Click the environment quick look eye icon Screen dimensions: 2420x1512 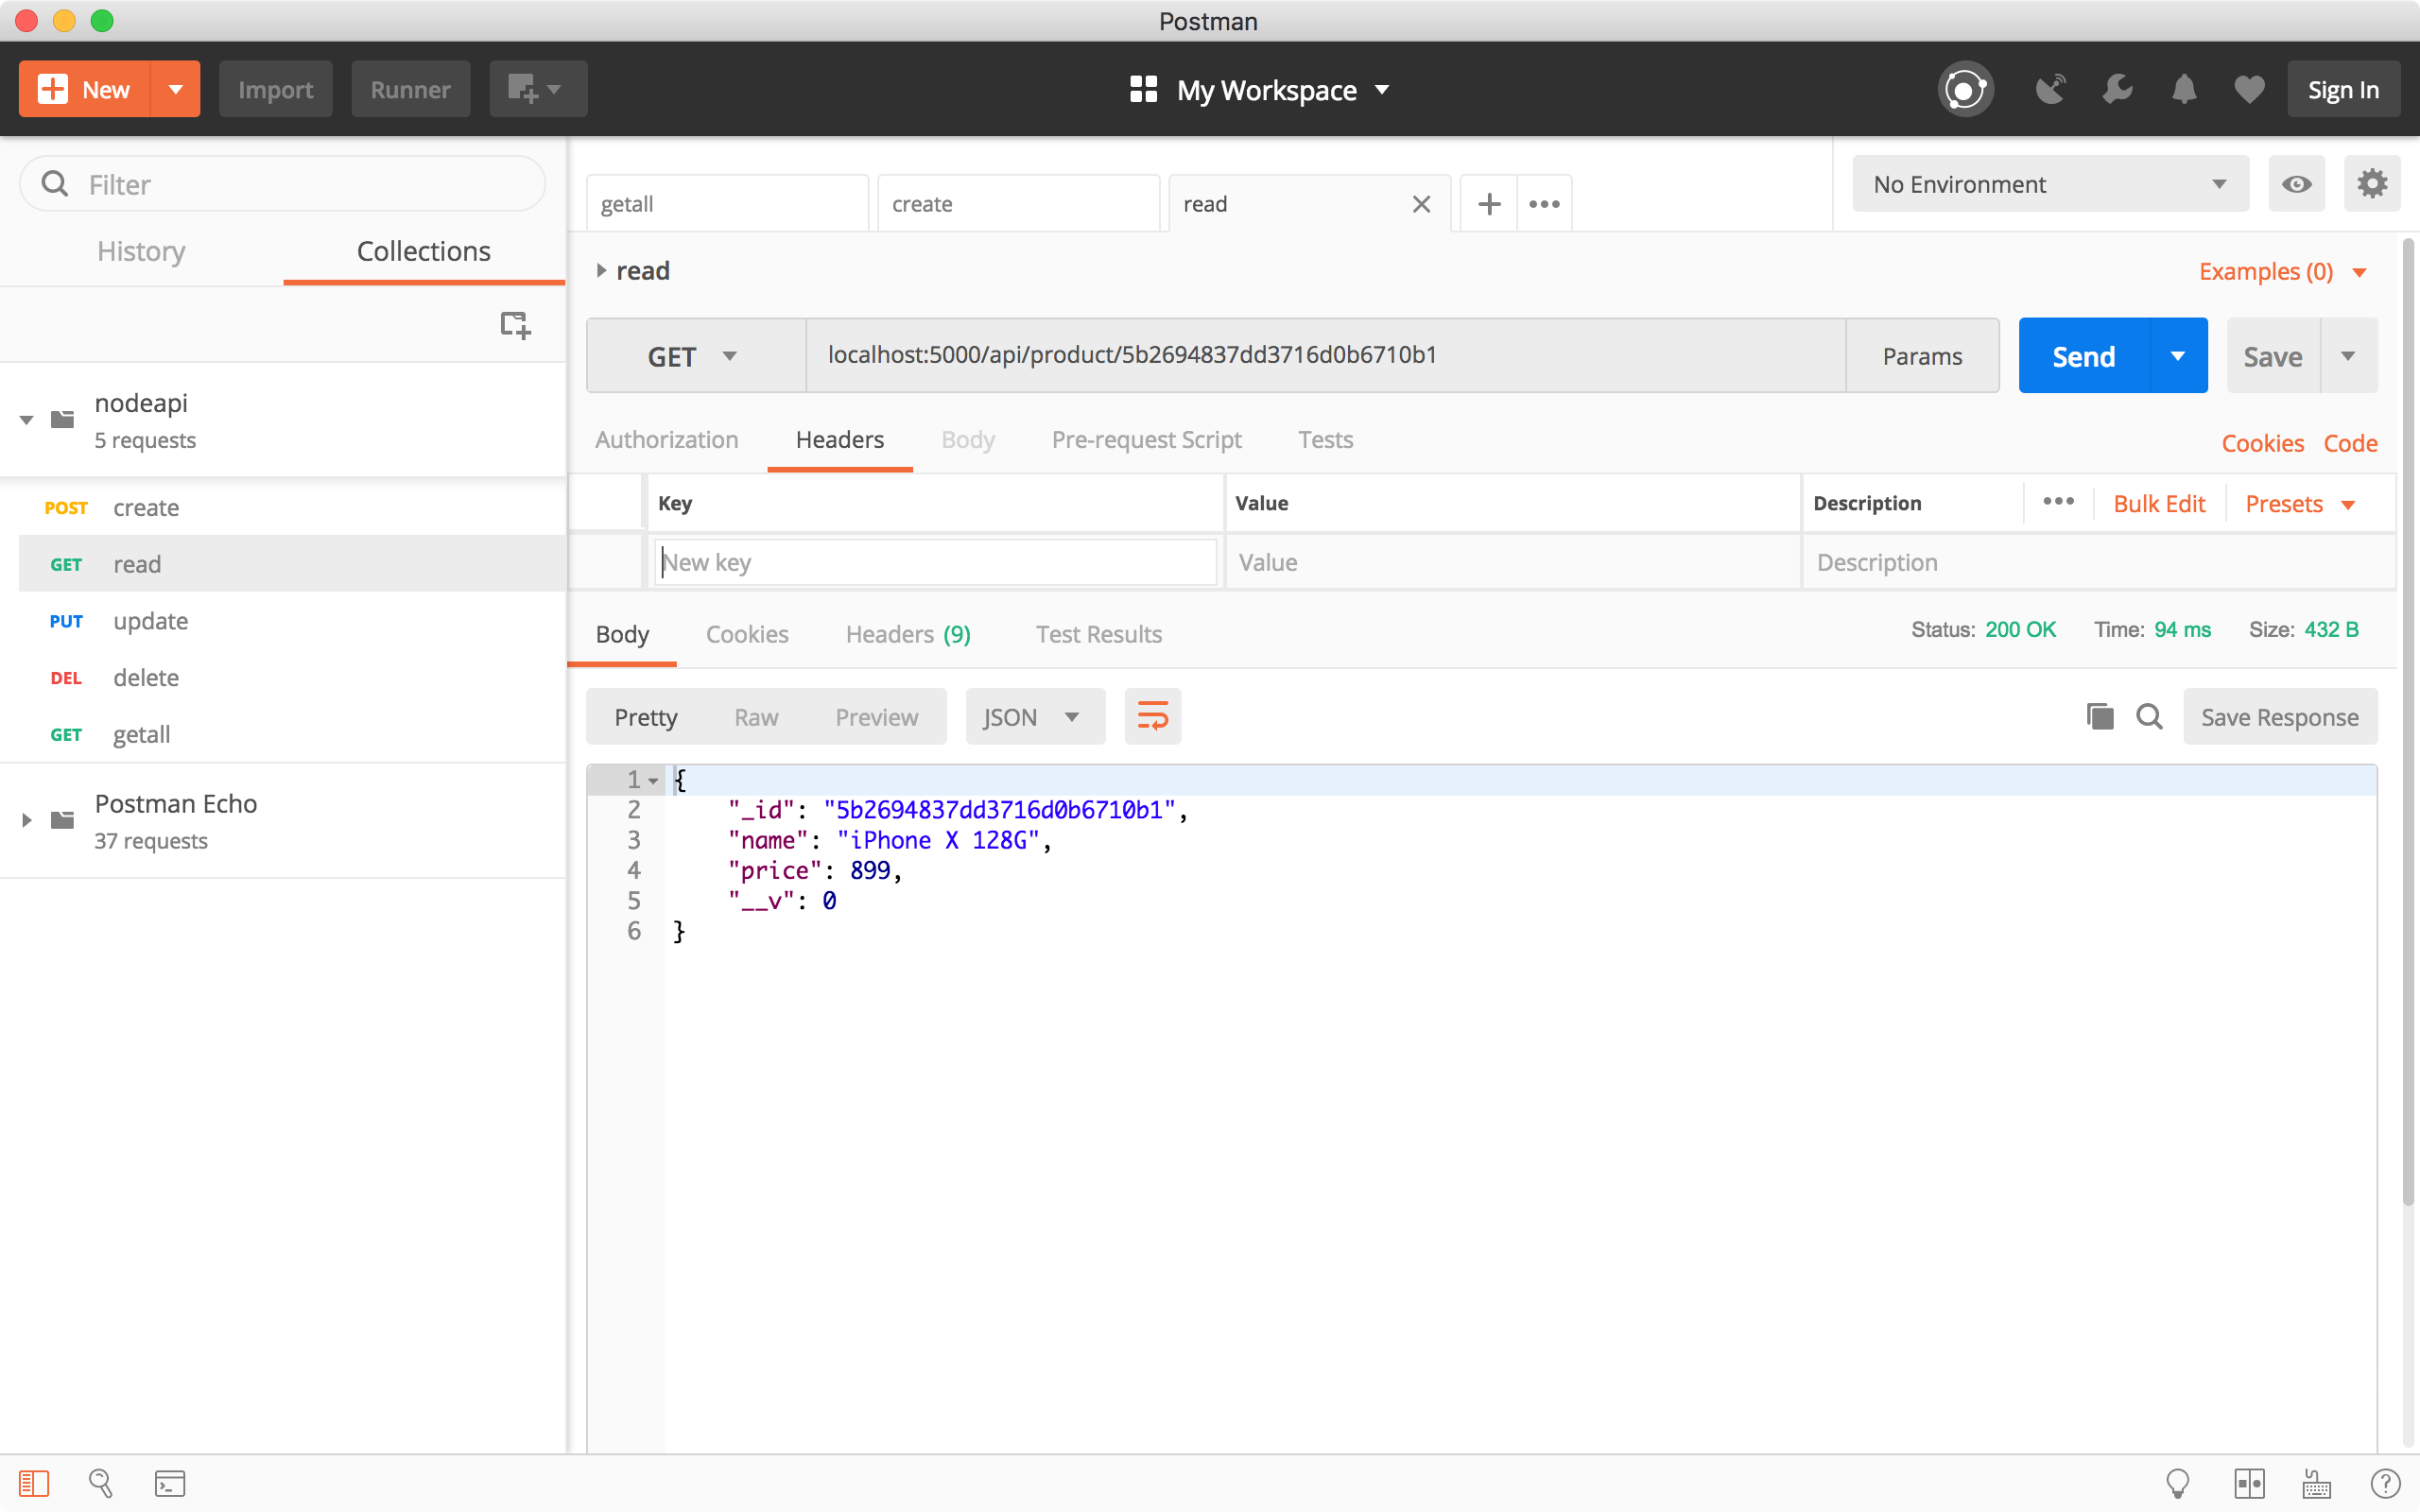(2296, 184)
